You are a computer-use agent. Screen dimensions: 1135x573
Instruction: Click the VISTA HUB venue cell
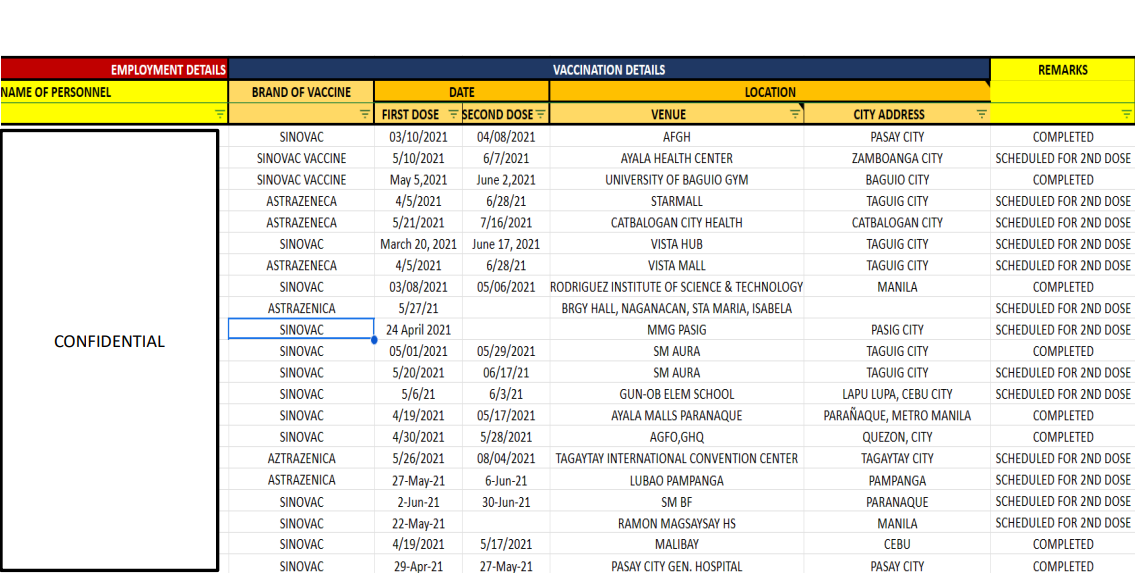pyautogui.click(x=676, y=244)
